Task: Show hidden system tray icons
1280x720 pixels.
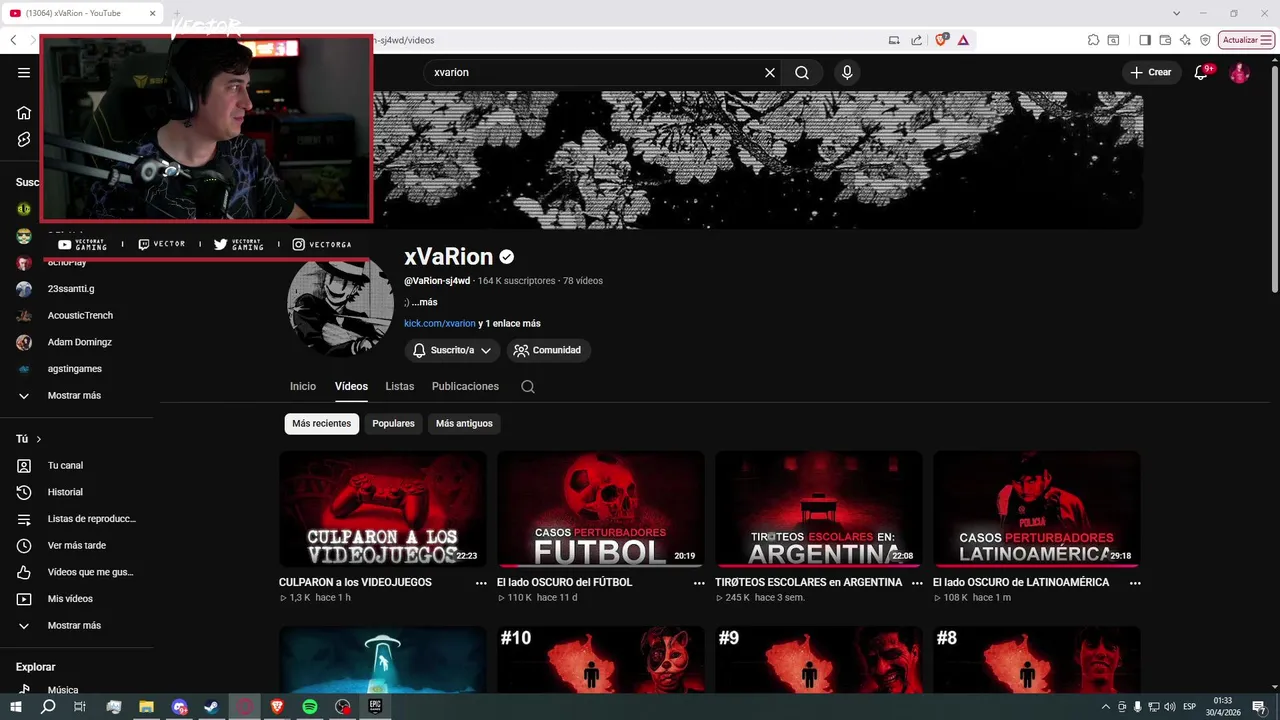Action: point(1106,707)
